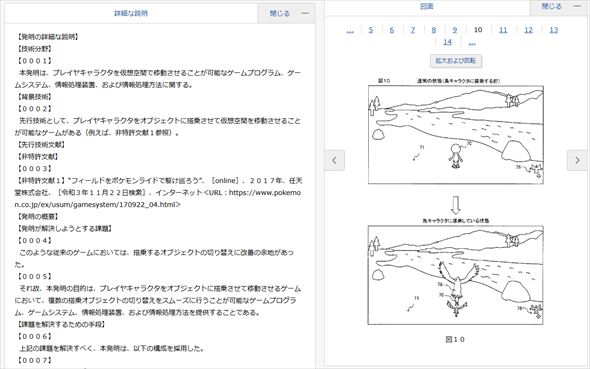Click paragraph number 【０００４】
This screenshot has width=590, height=369.
(34, 240)
